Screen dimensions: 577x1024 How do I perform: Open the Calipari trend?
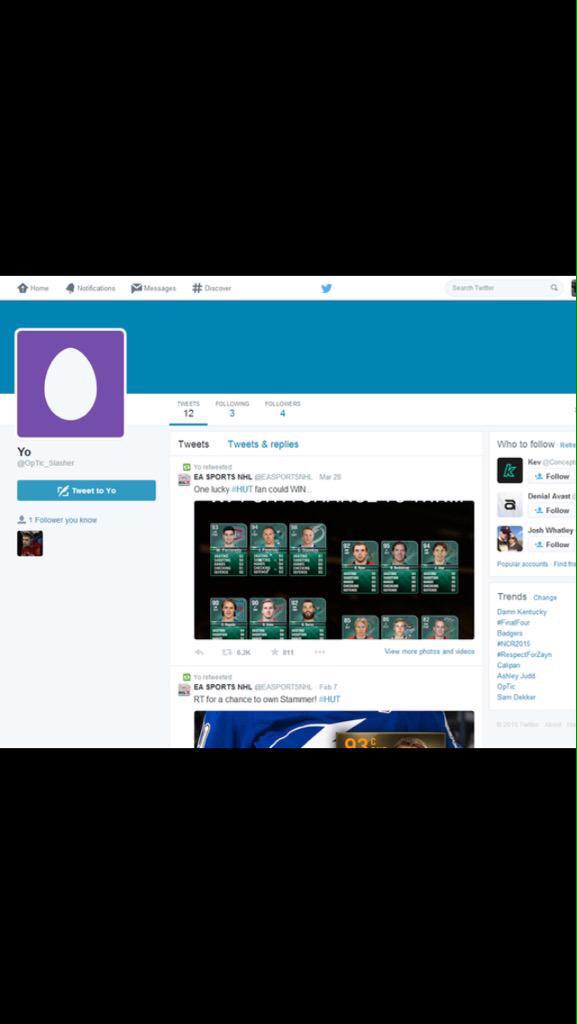[508, 665]
